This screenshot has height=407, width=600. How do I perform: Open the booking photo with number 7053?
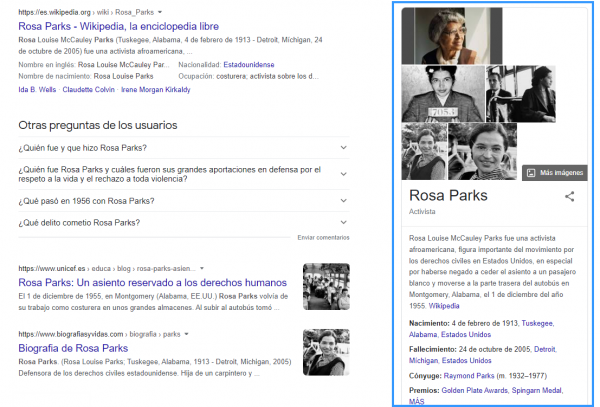click(443, 94)
